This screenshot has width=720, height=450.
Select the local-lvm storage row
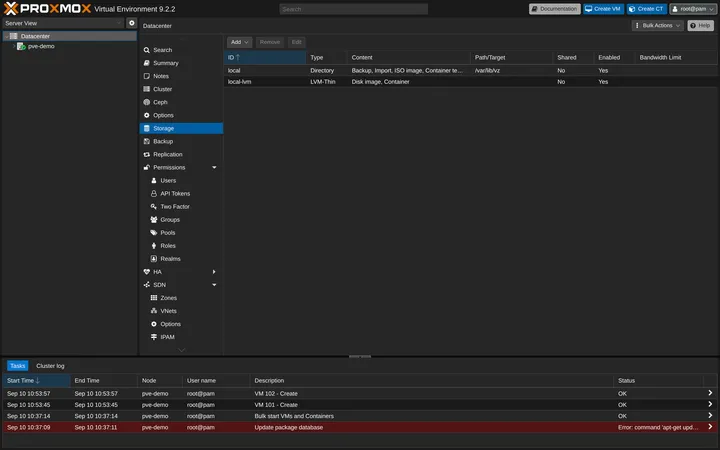471,82
